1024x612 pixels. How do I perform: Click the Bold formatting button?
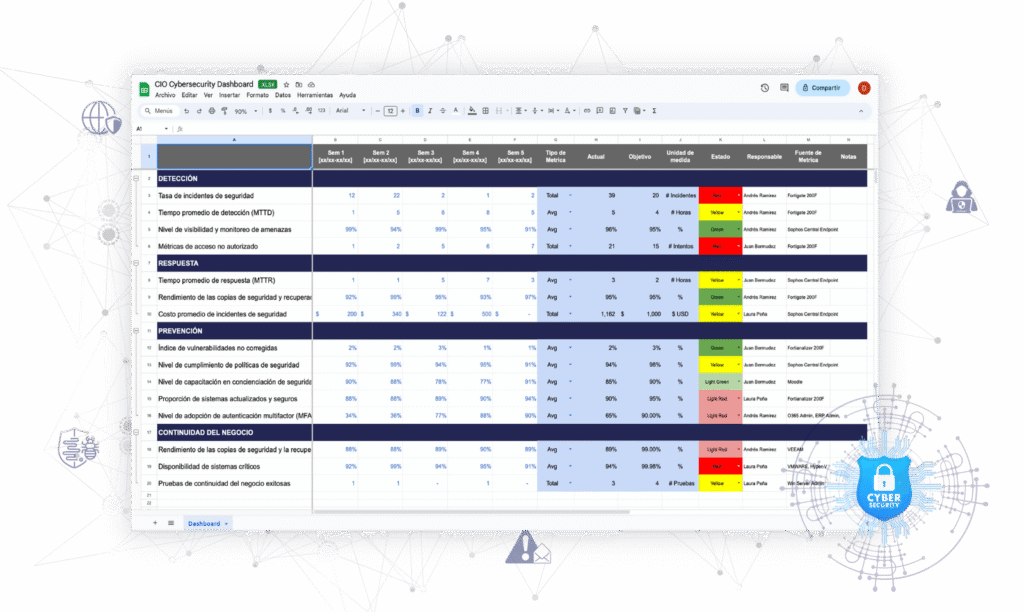tap(417, 111)
